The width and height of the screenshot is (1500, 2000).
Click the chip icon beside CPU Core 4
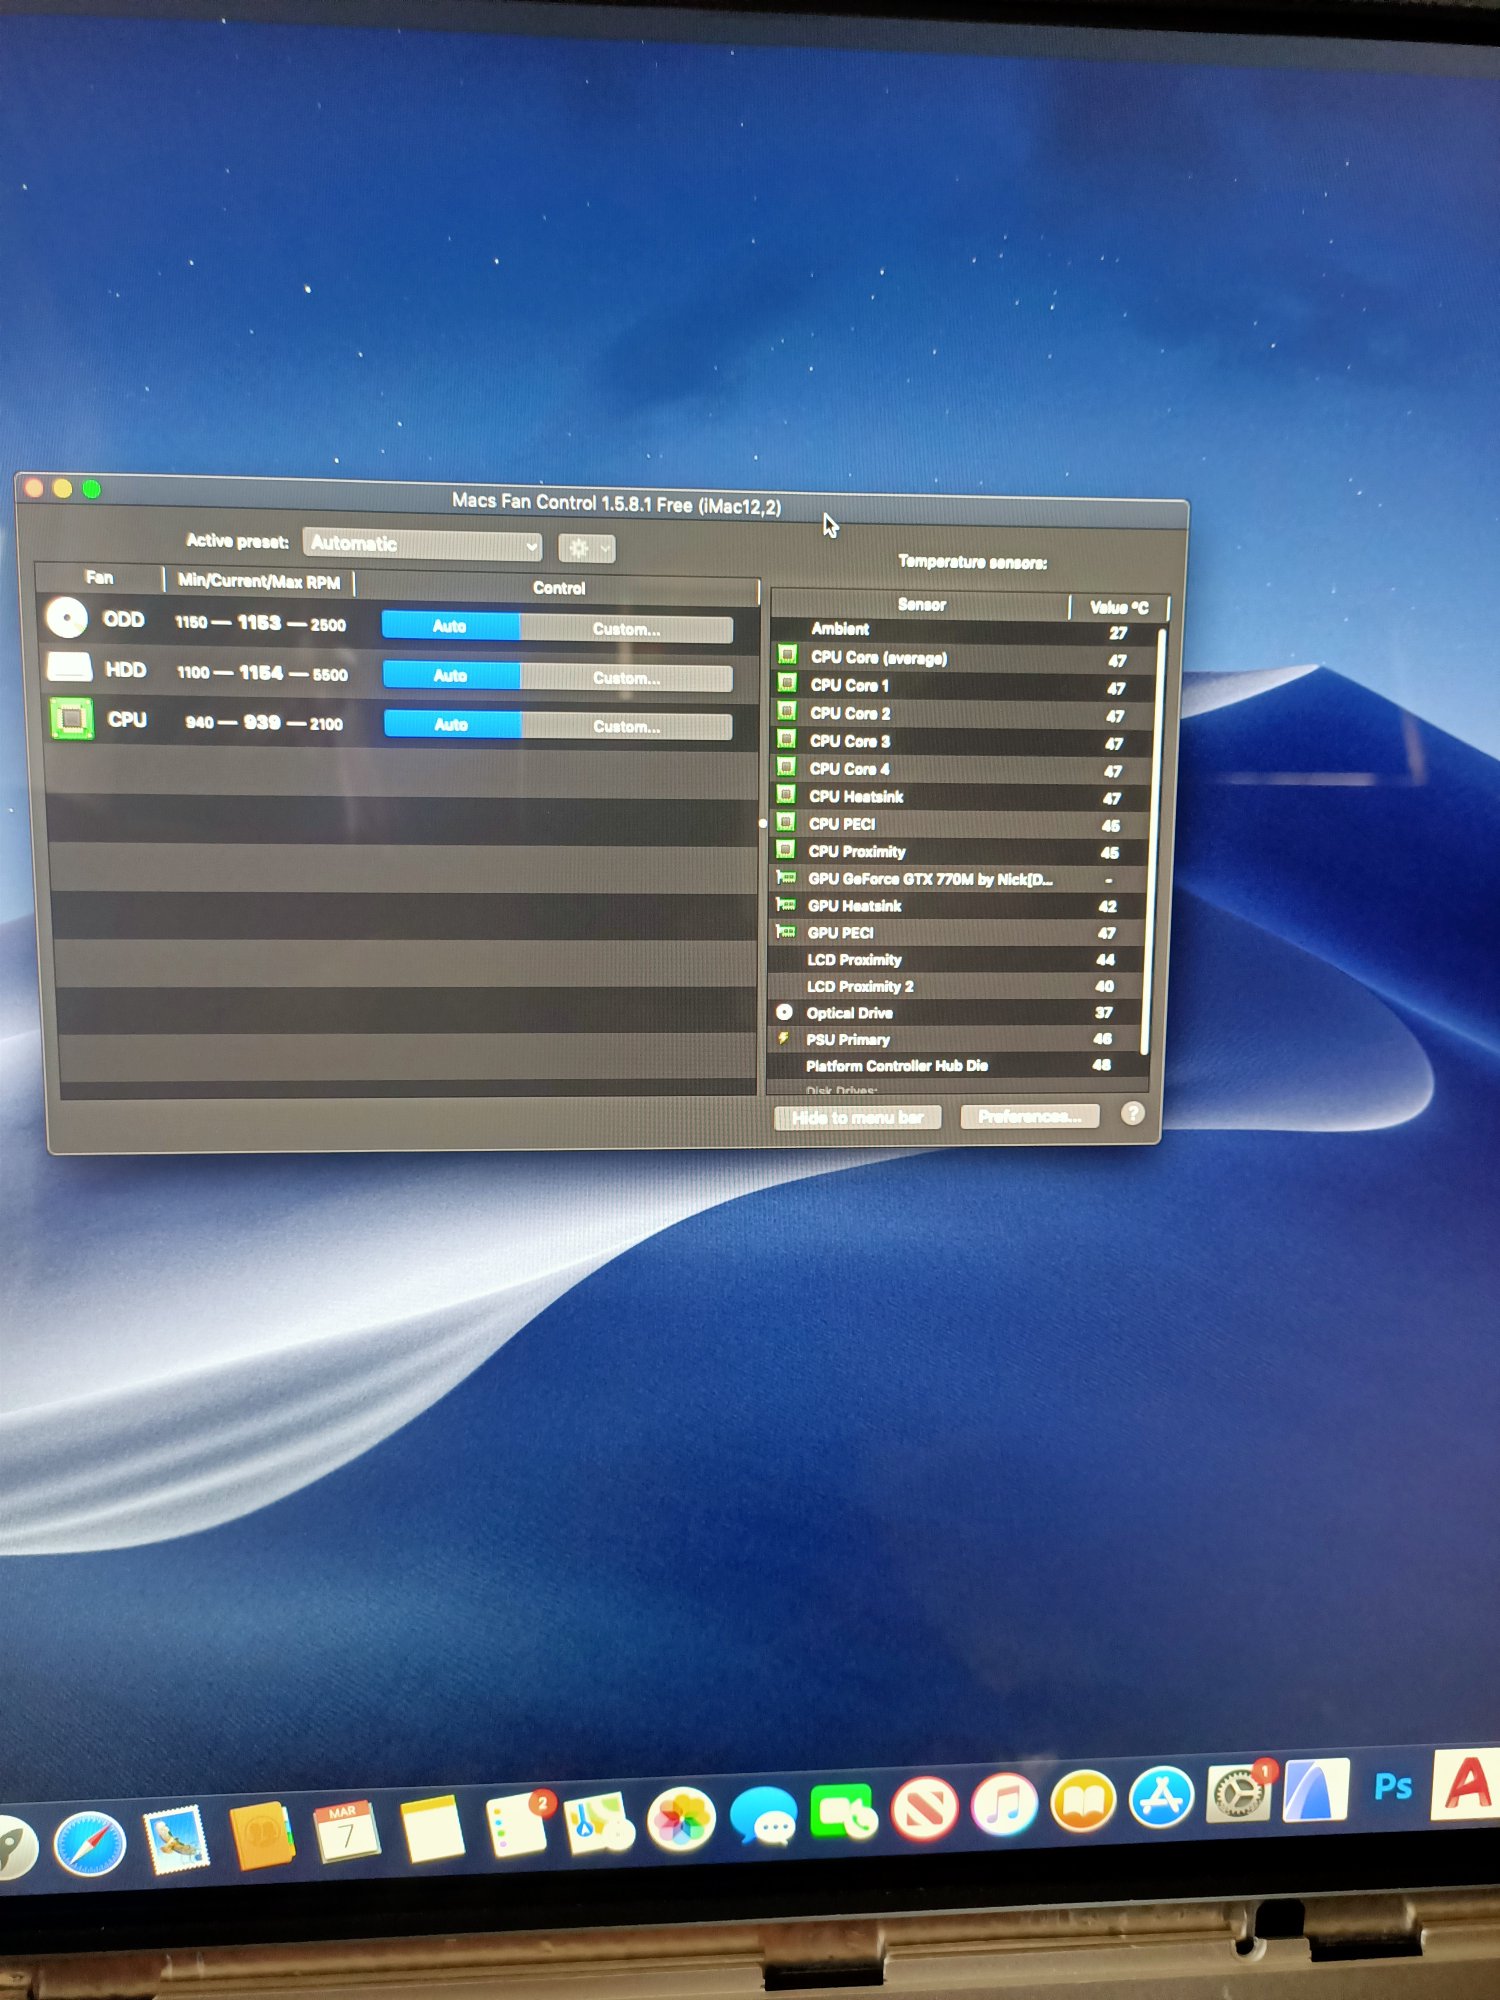coord(787,767)
